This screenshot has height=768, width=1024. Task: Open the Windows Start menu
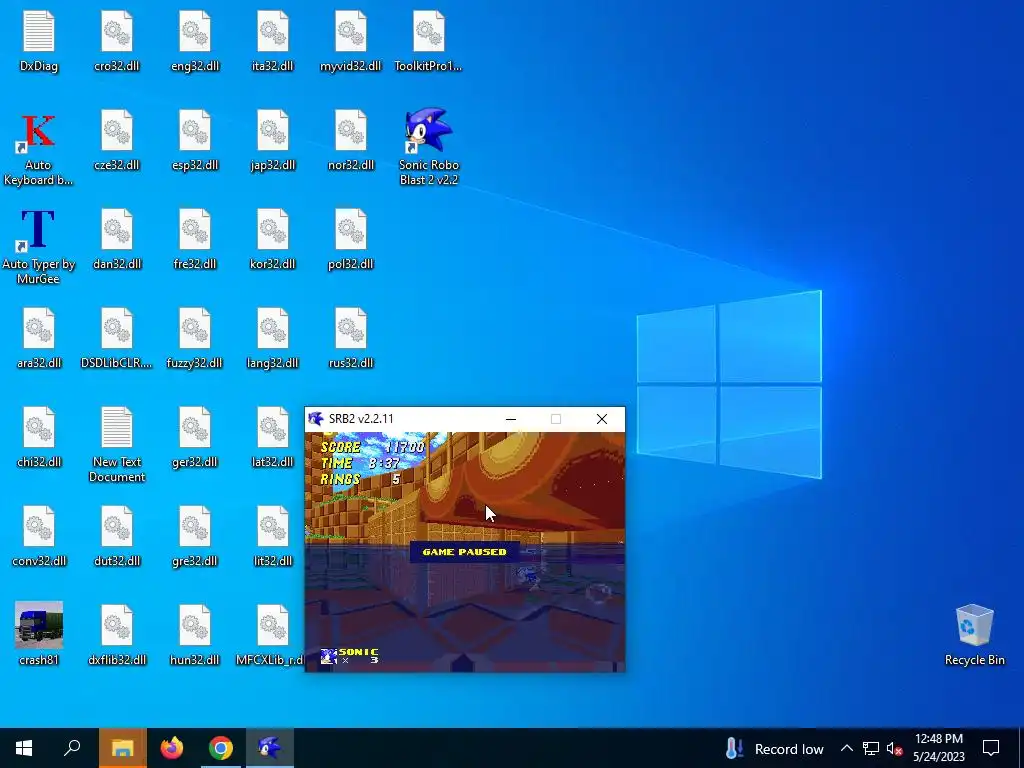coord(24,748)
